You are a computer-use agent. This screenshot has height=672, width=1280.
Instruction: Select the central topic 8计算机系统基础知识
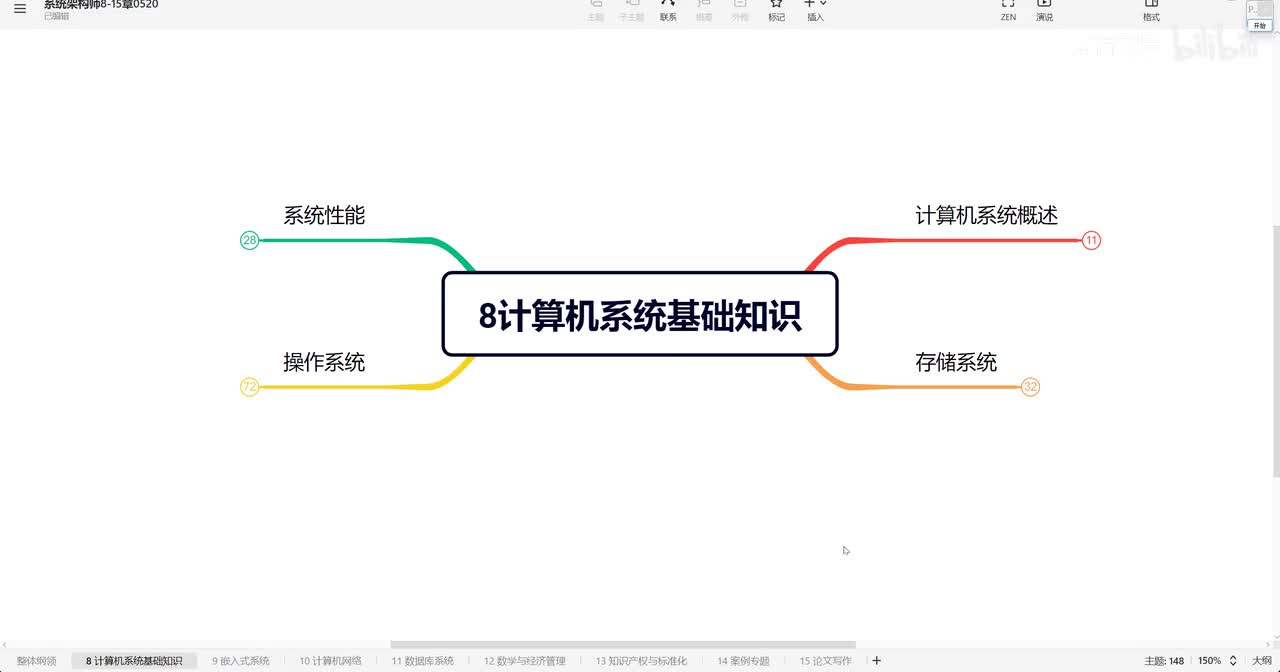click(640, 314)
